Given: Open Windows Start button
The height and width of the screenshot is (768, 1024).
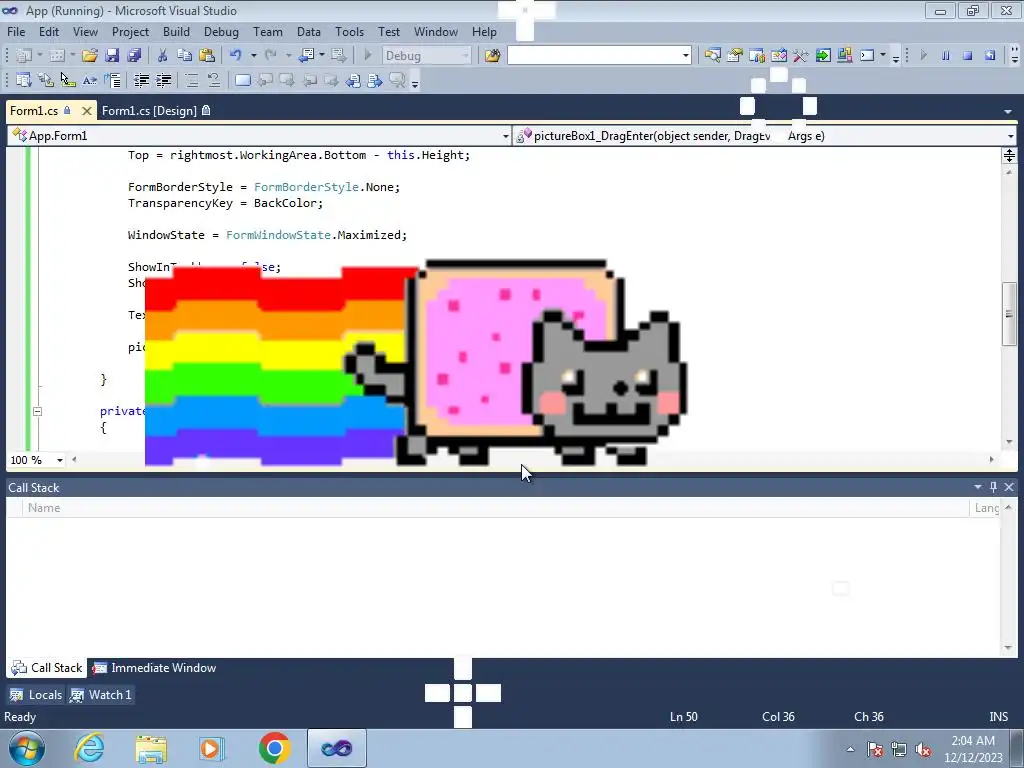Looking at the screenshot, I should (x=27, y=748).
